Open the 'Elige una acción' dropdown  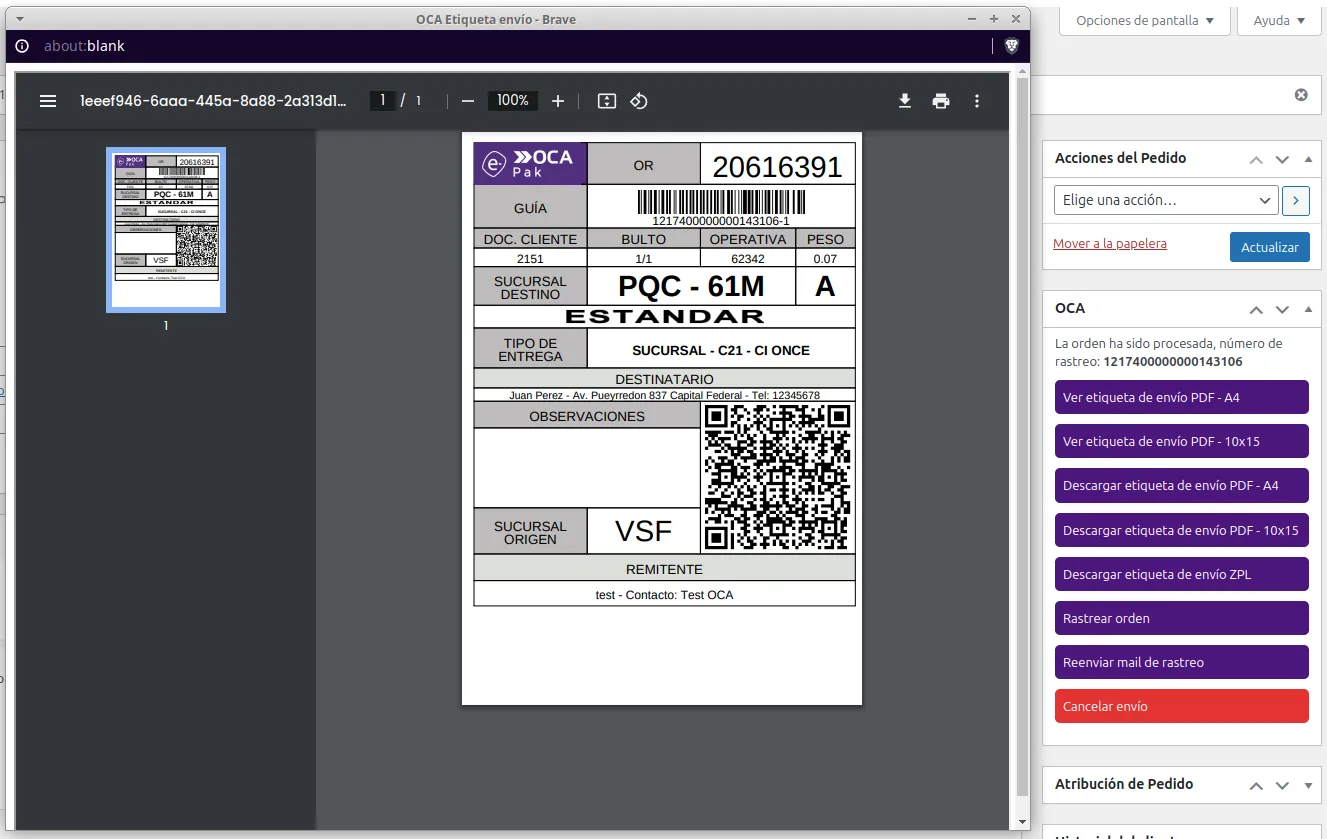coord(1166,200)
